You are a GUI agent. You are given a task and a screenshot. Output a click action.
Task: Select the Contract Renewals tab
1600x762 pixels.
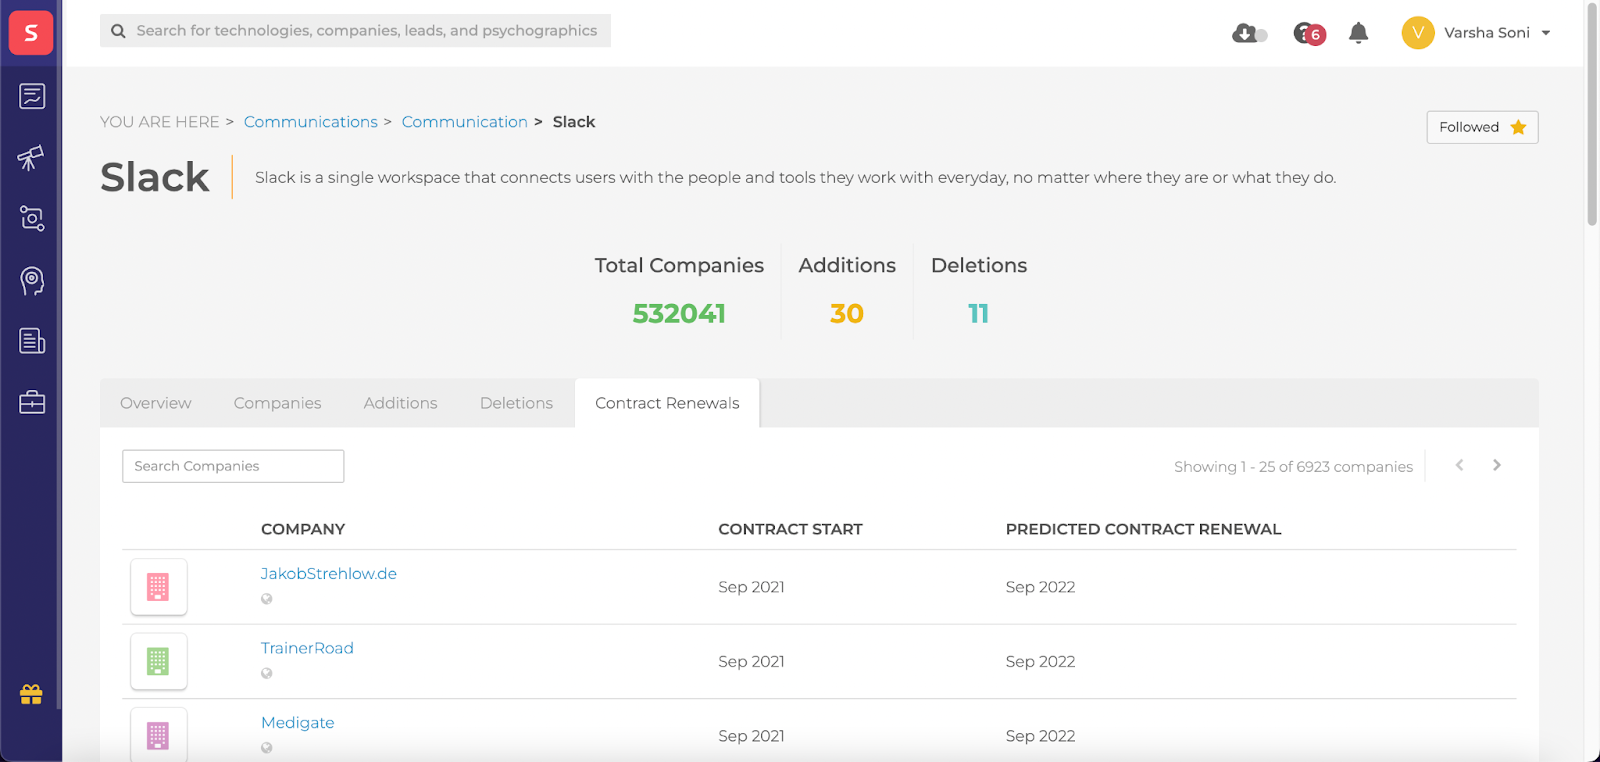[667, 403]
